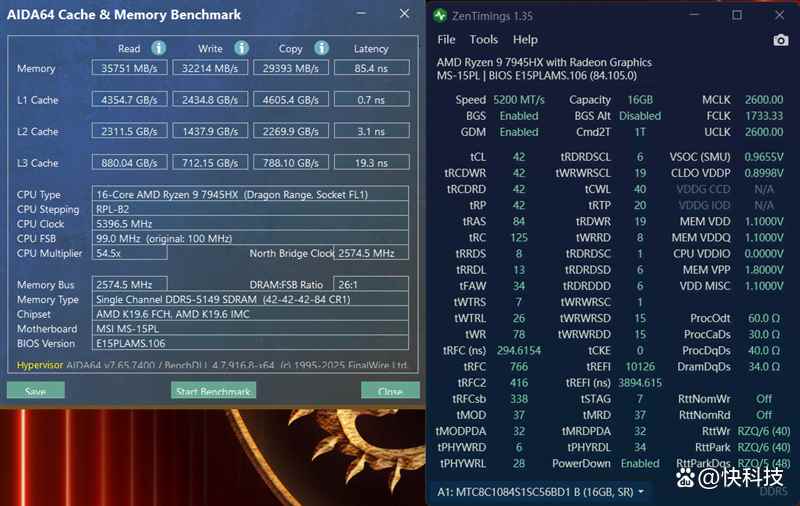
Task: Expand the A1 memory module dropdown
Action: tap(641, 492)
